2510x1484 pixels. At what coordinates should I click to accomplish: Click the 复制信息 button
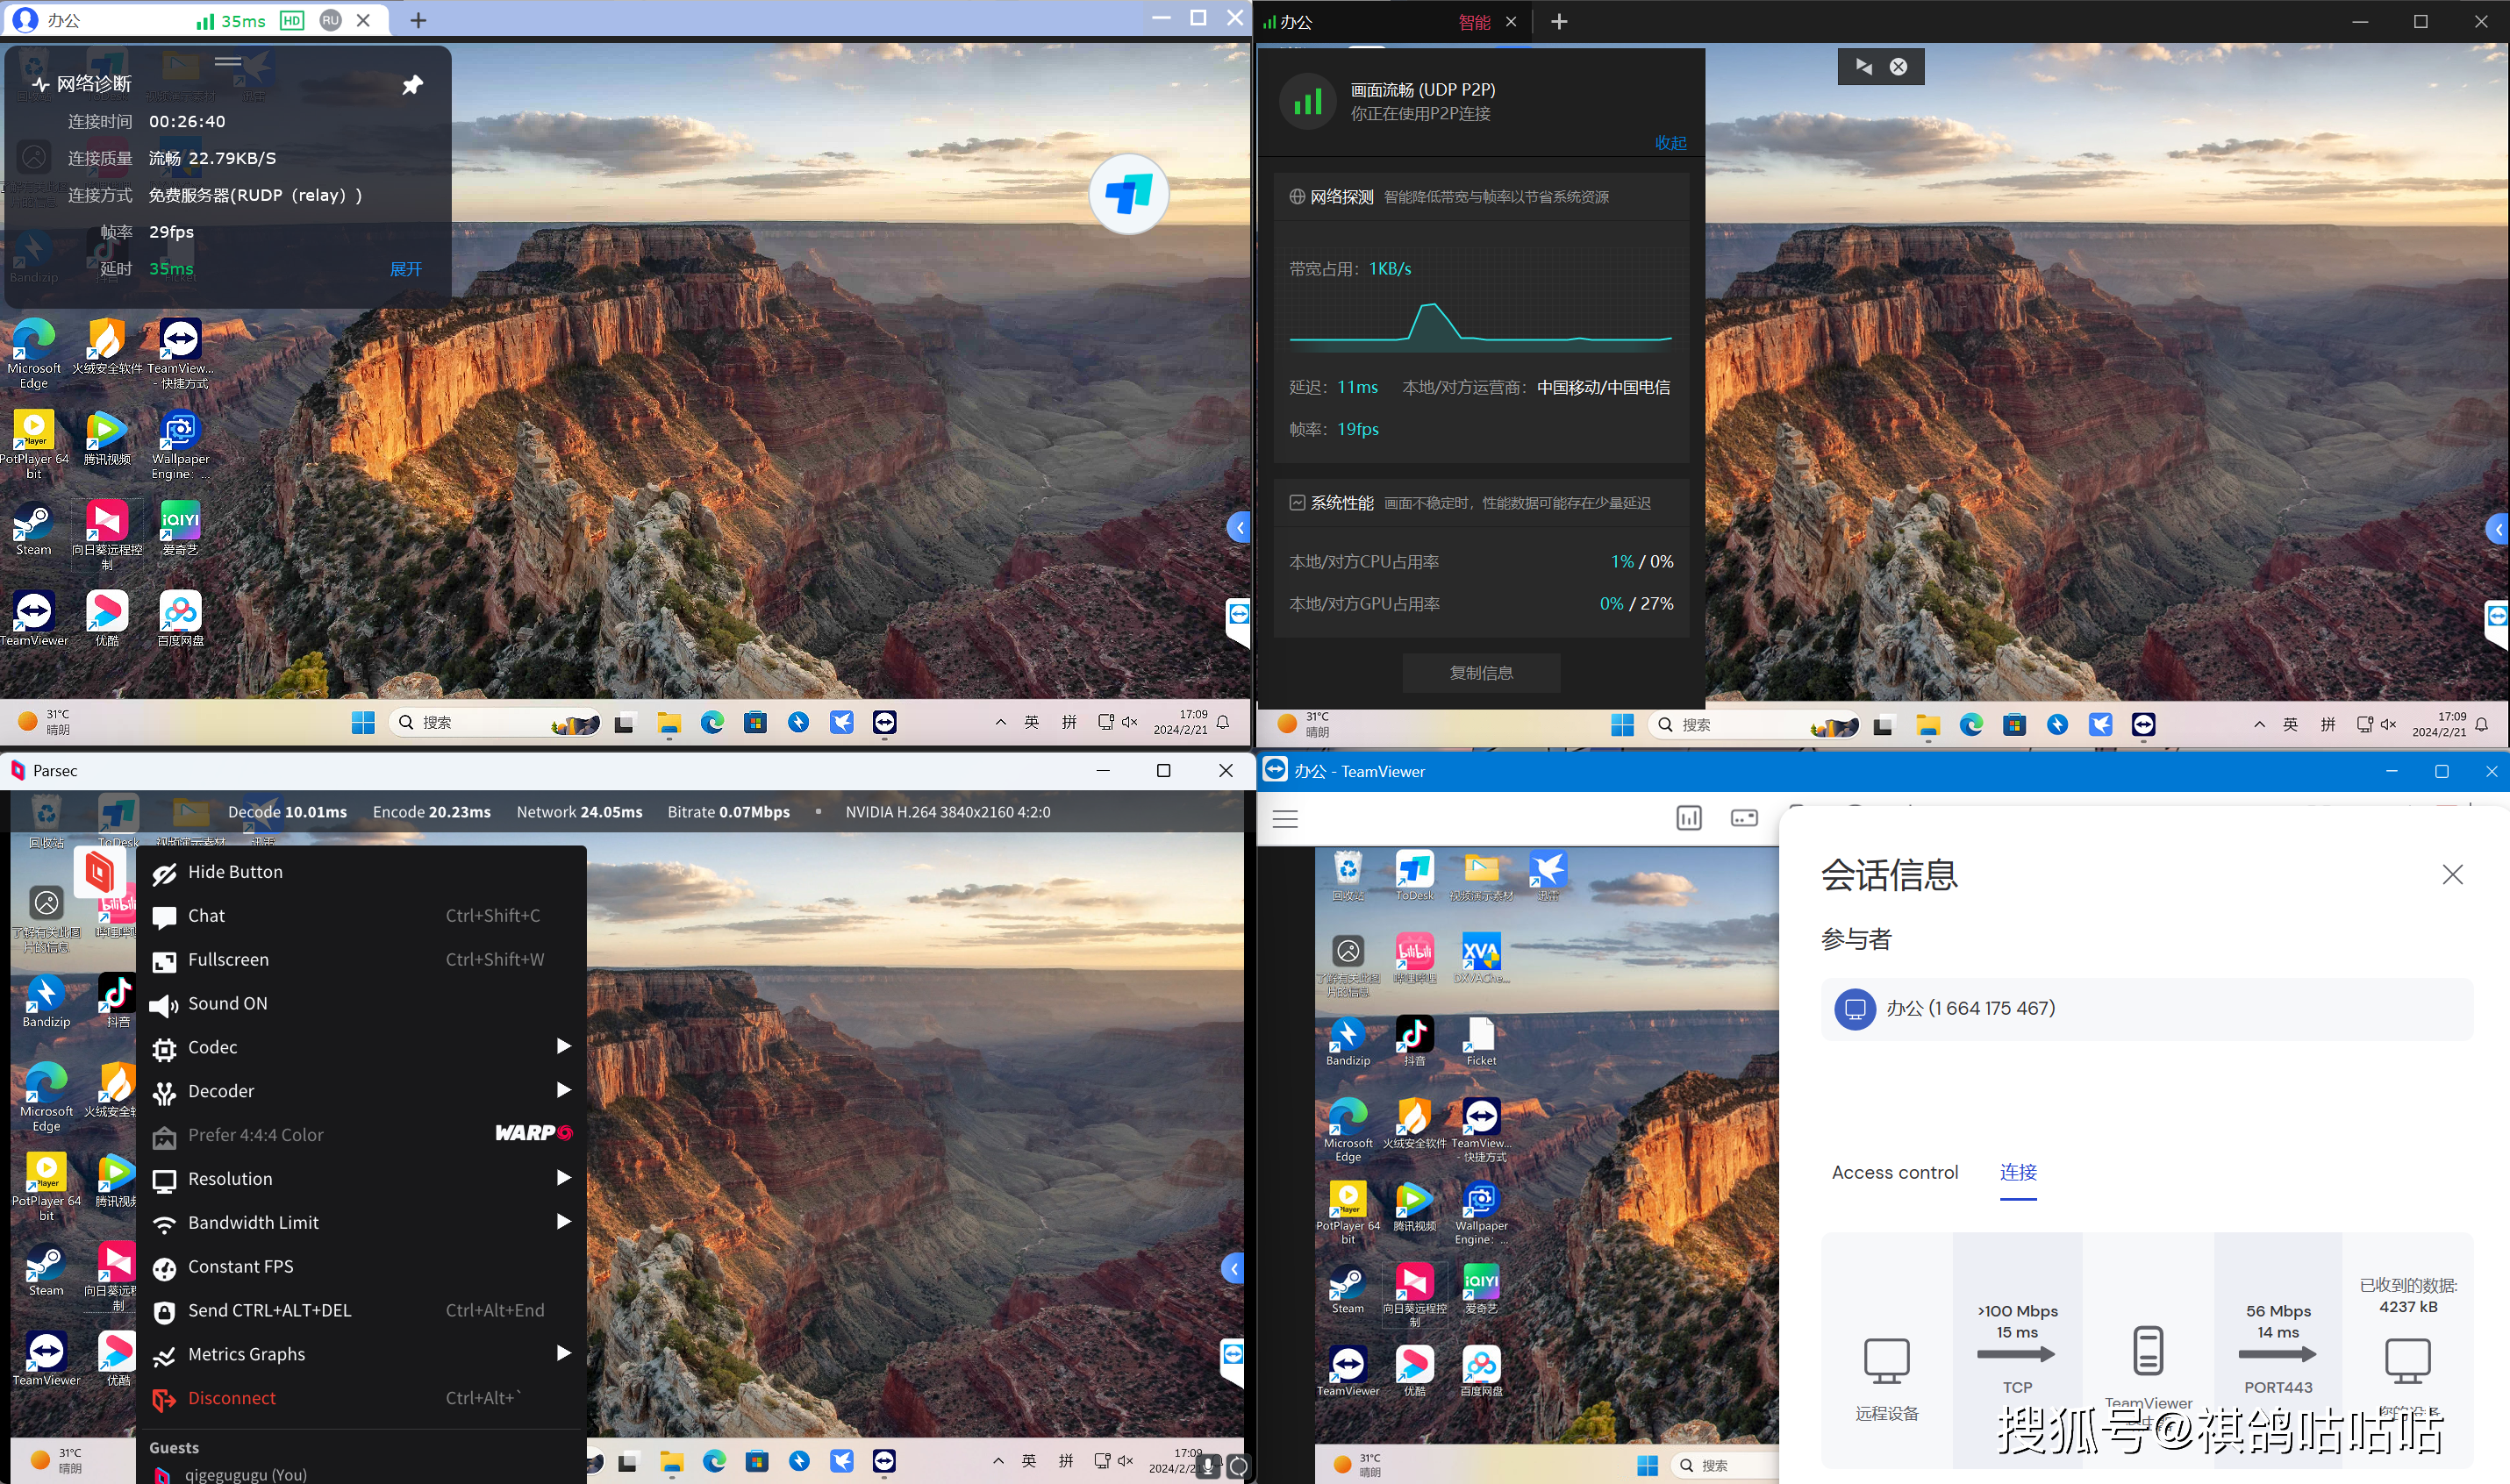[1481, 673]
